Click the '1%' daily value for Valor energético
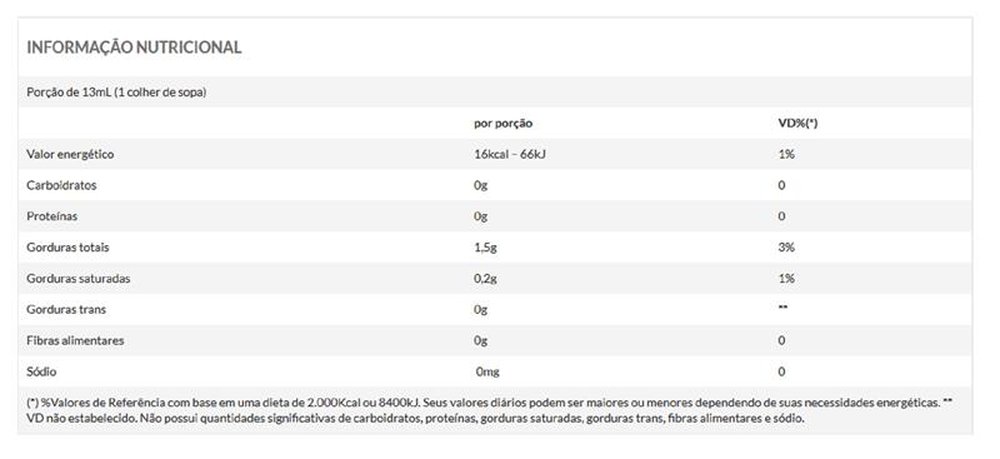The height and width of the screenshot is (459, 1000). [x=786, y=154]
